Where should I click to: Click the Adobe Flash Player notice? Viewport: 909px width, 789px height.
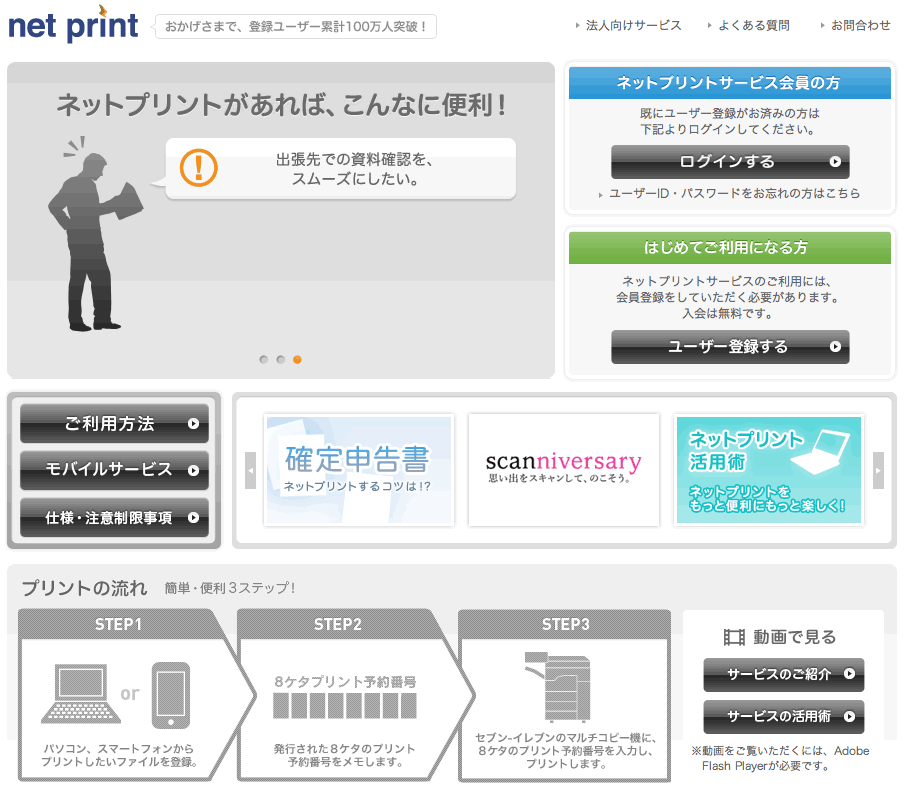780,758
